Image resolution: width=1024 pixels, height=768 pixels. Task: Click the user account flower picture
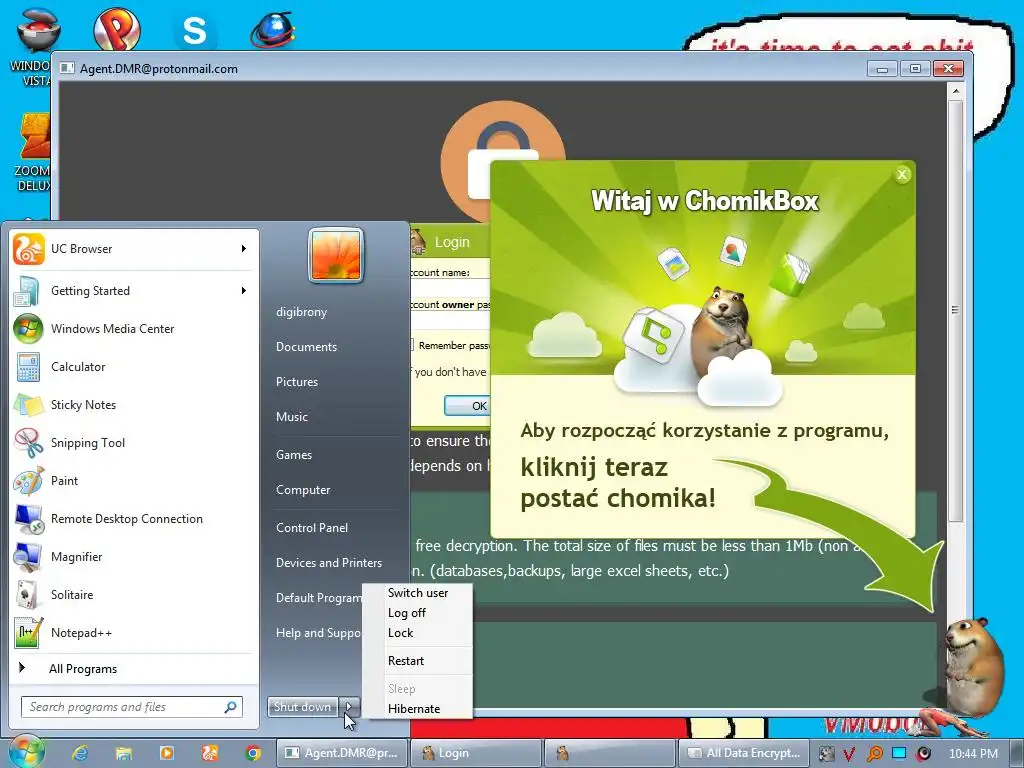coord(336,255)
